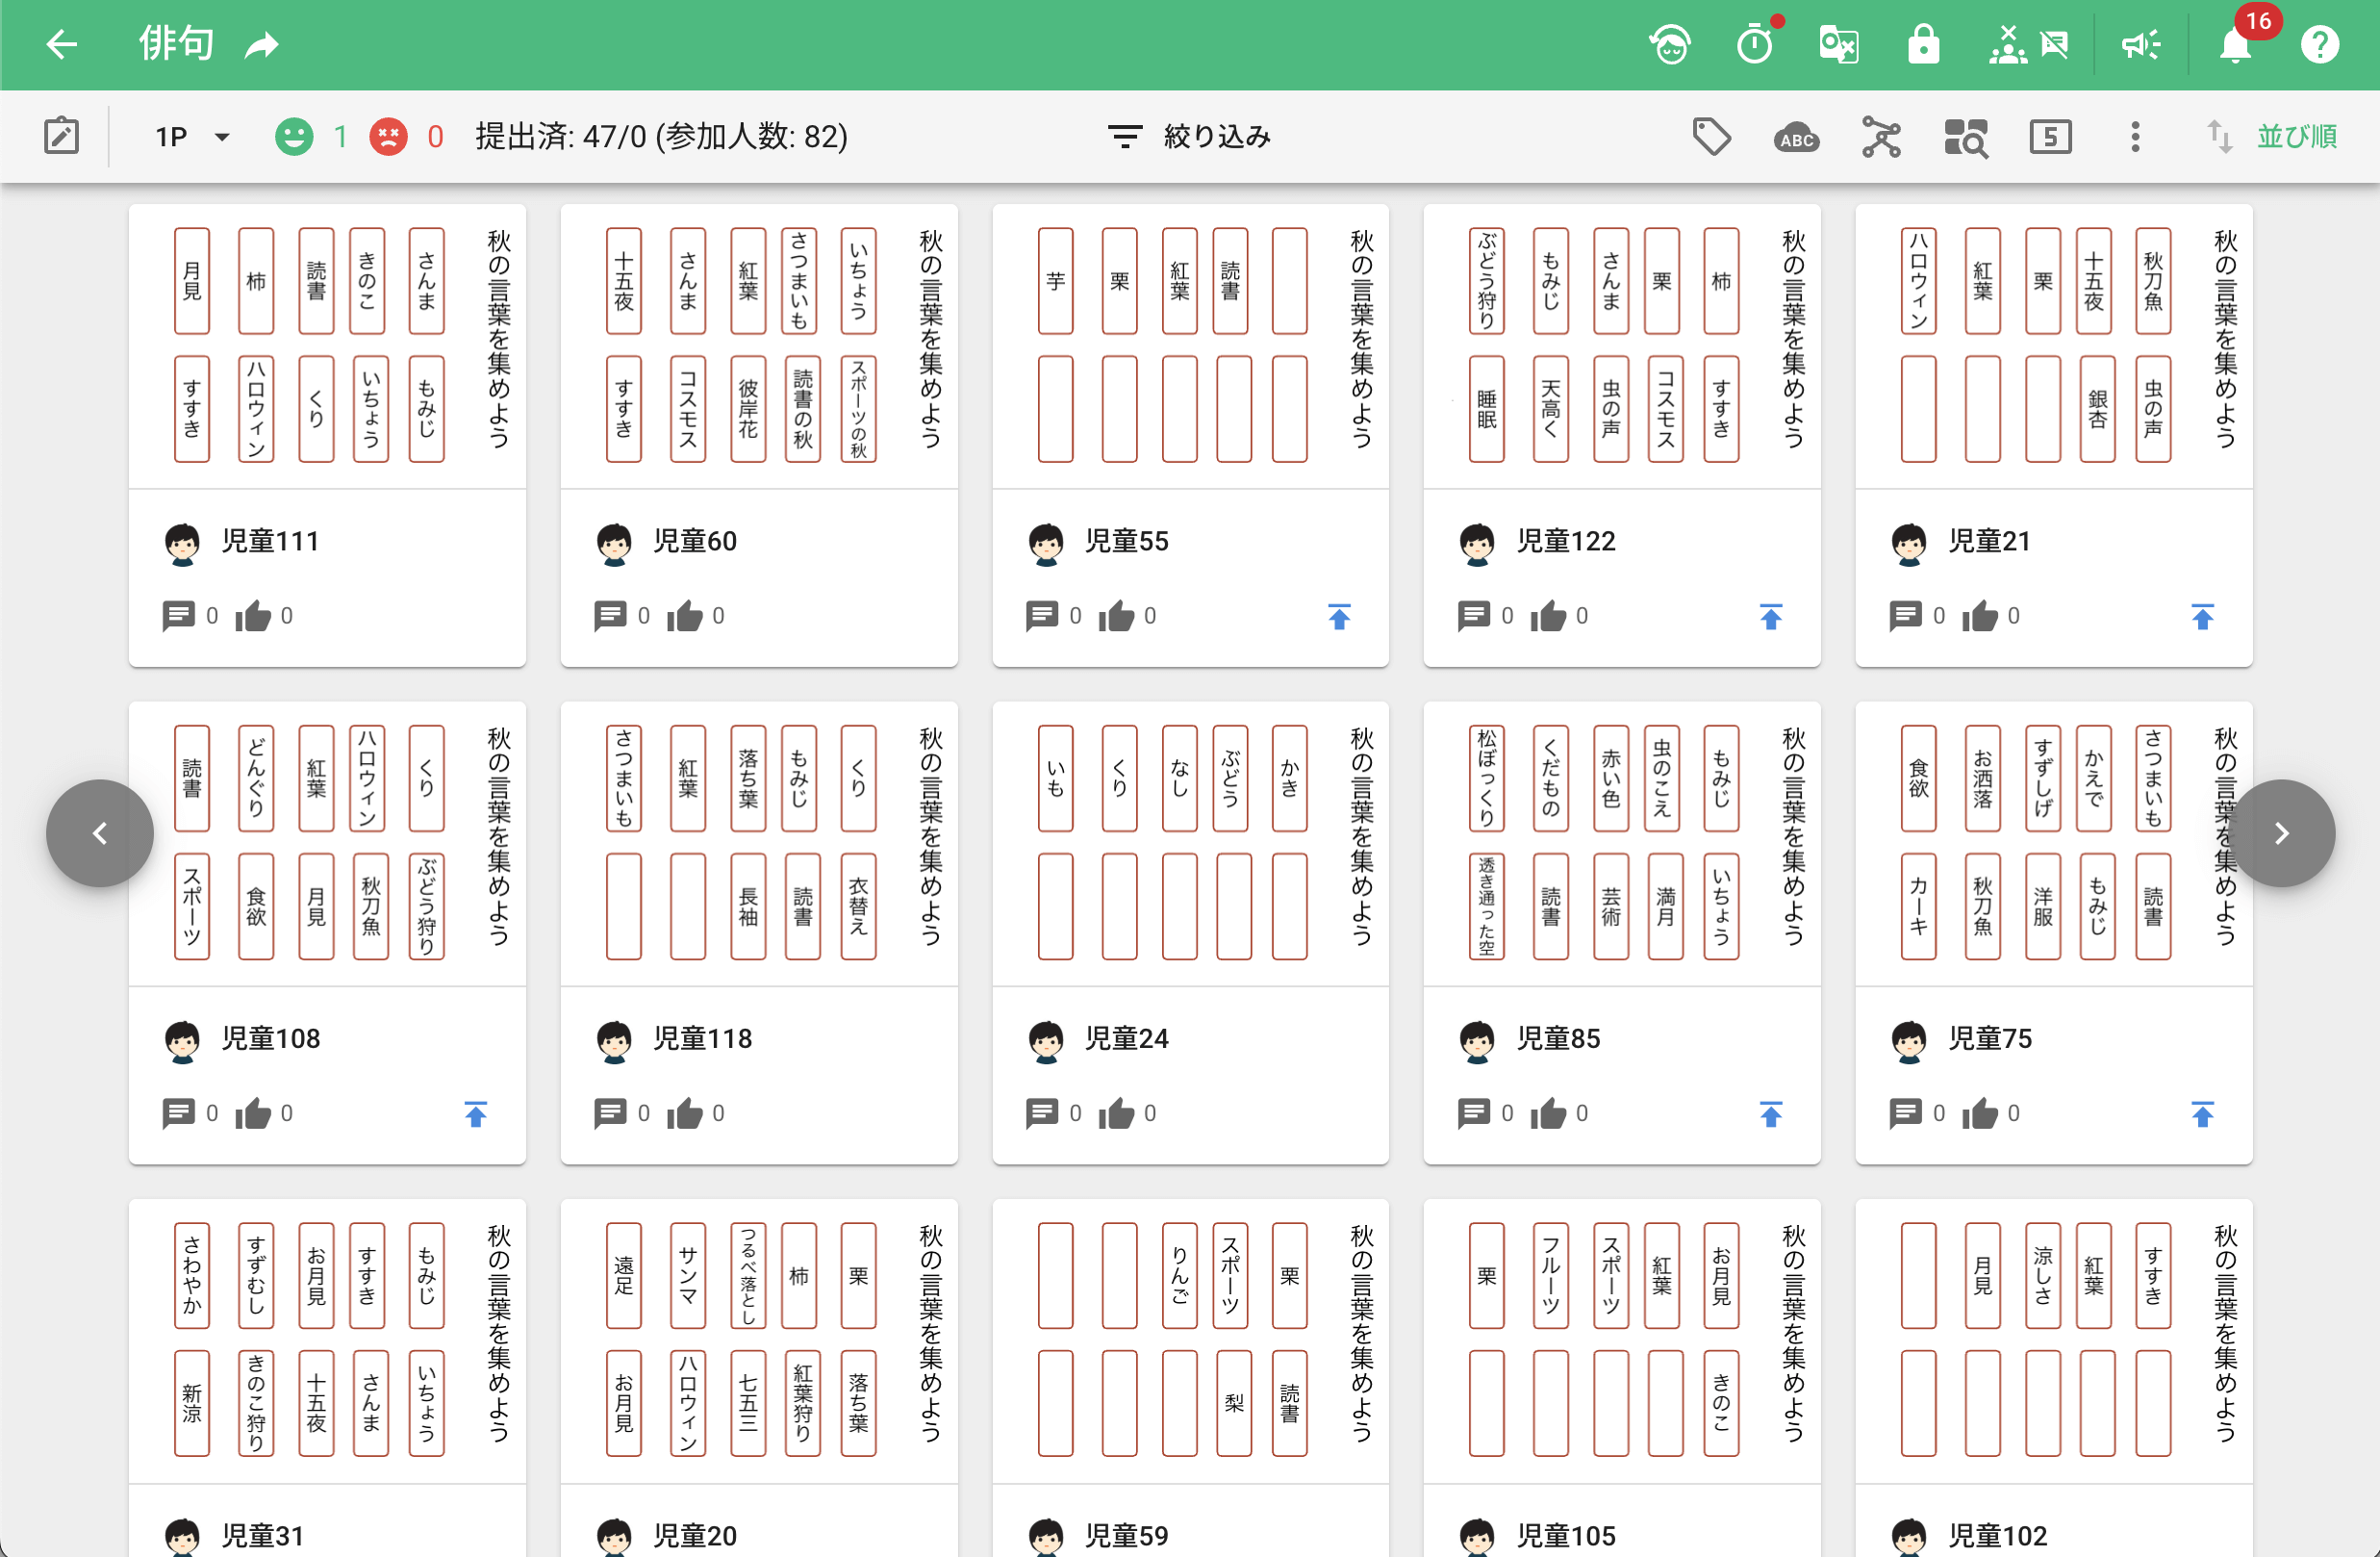
Task: Open comments on 児童60's card
Action: pos(609,616)
